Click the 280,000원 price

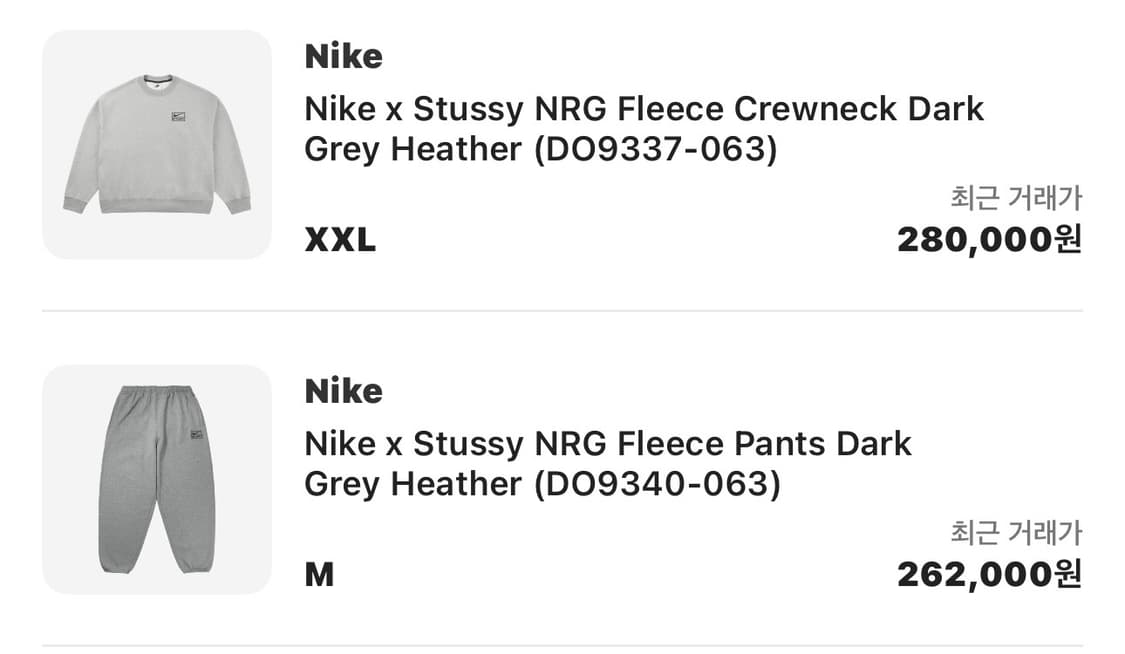989,240
